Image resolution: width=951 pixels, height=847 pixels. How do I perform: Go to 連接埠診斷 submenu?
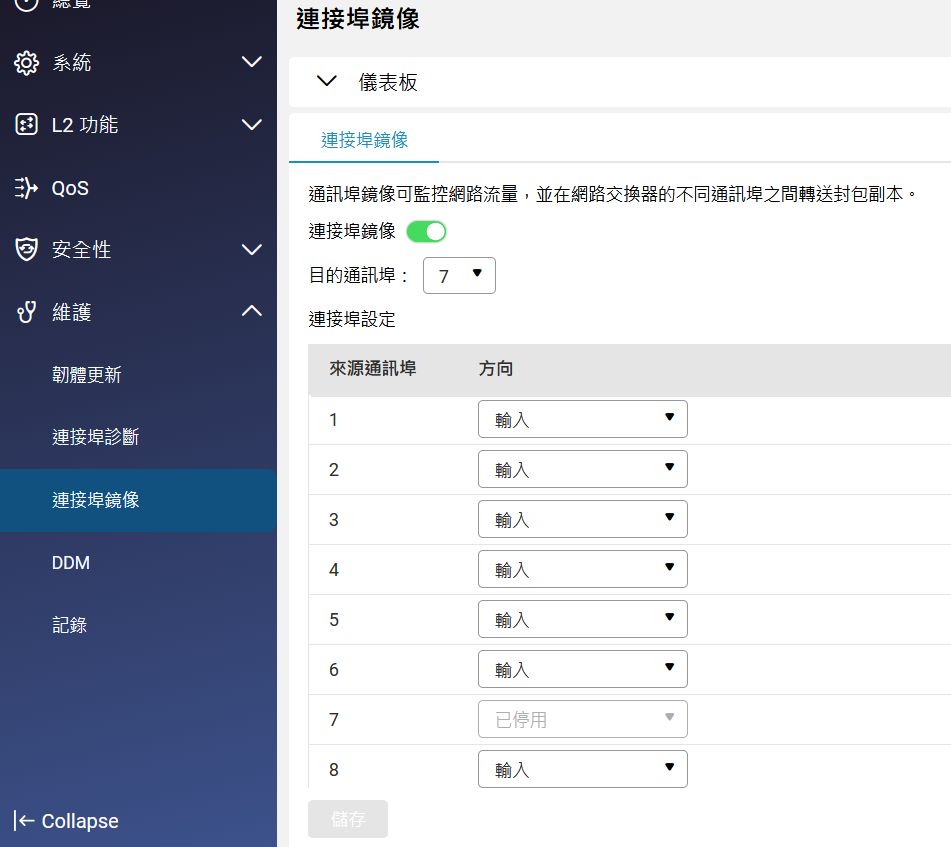pyautogui.click(x=138, y=437)
